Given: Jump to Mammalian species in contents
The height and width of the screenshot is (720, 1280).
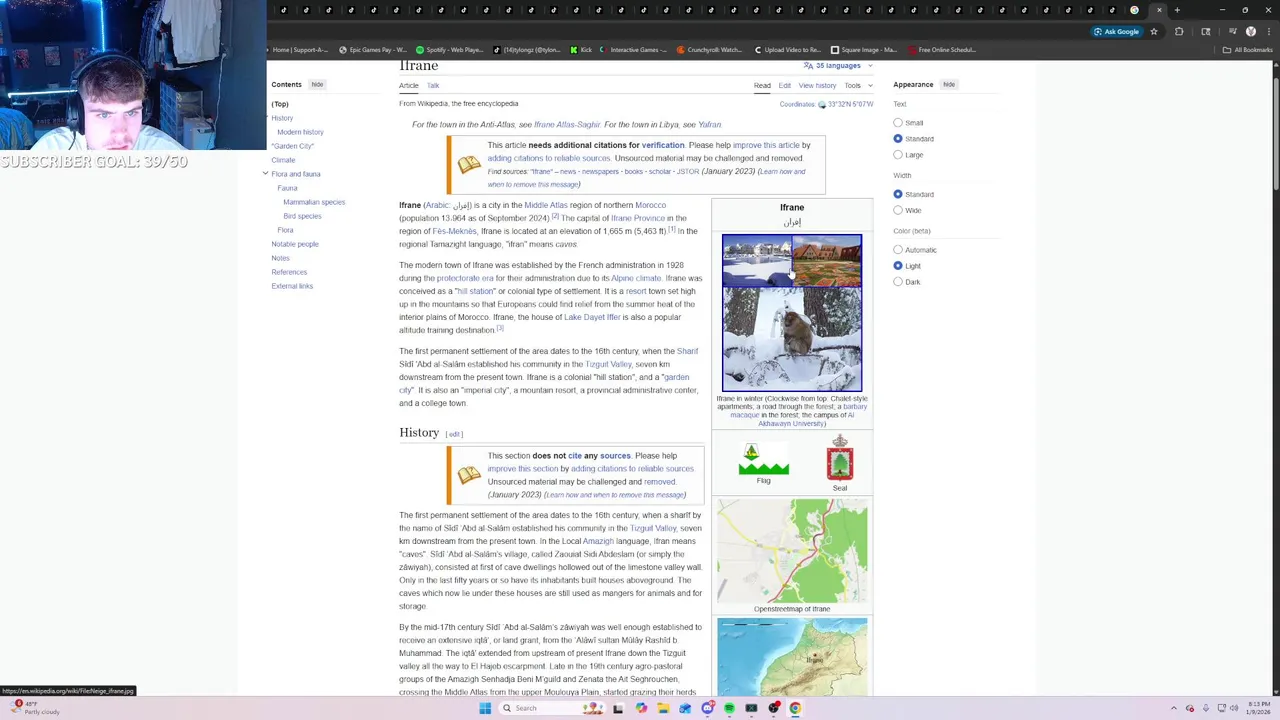Looking at the screenshot, I should click(314, 202).
